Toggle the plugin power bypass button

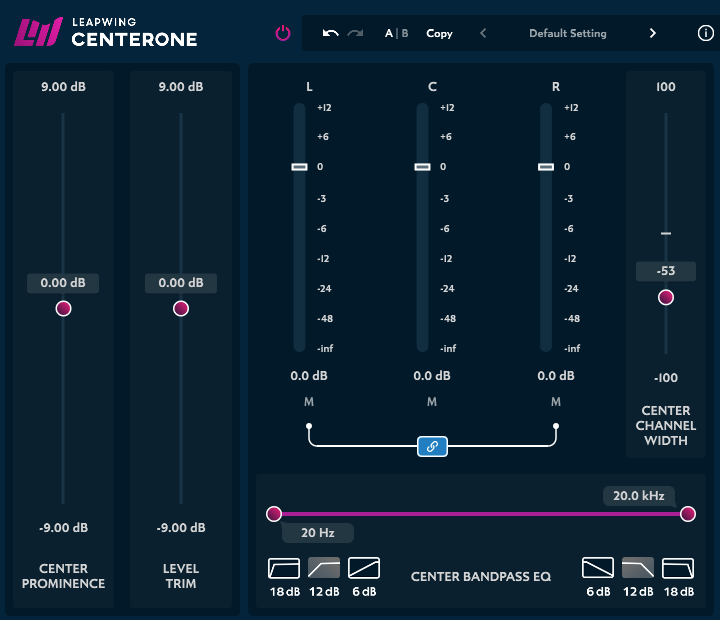click(x=283, y=33)
